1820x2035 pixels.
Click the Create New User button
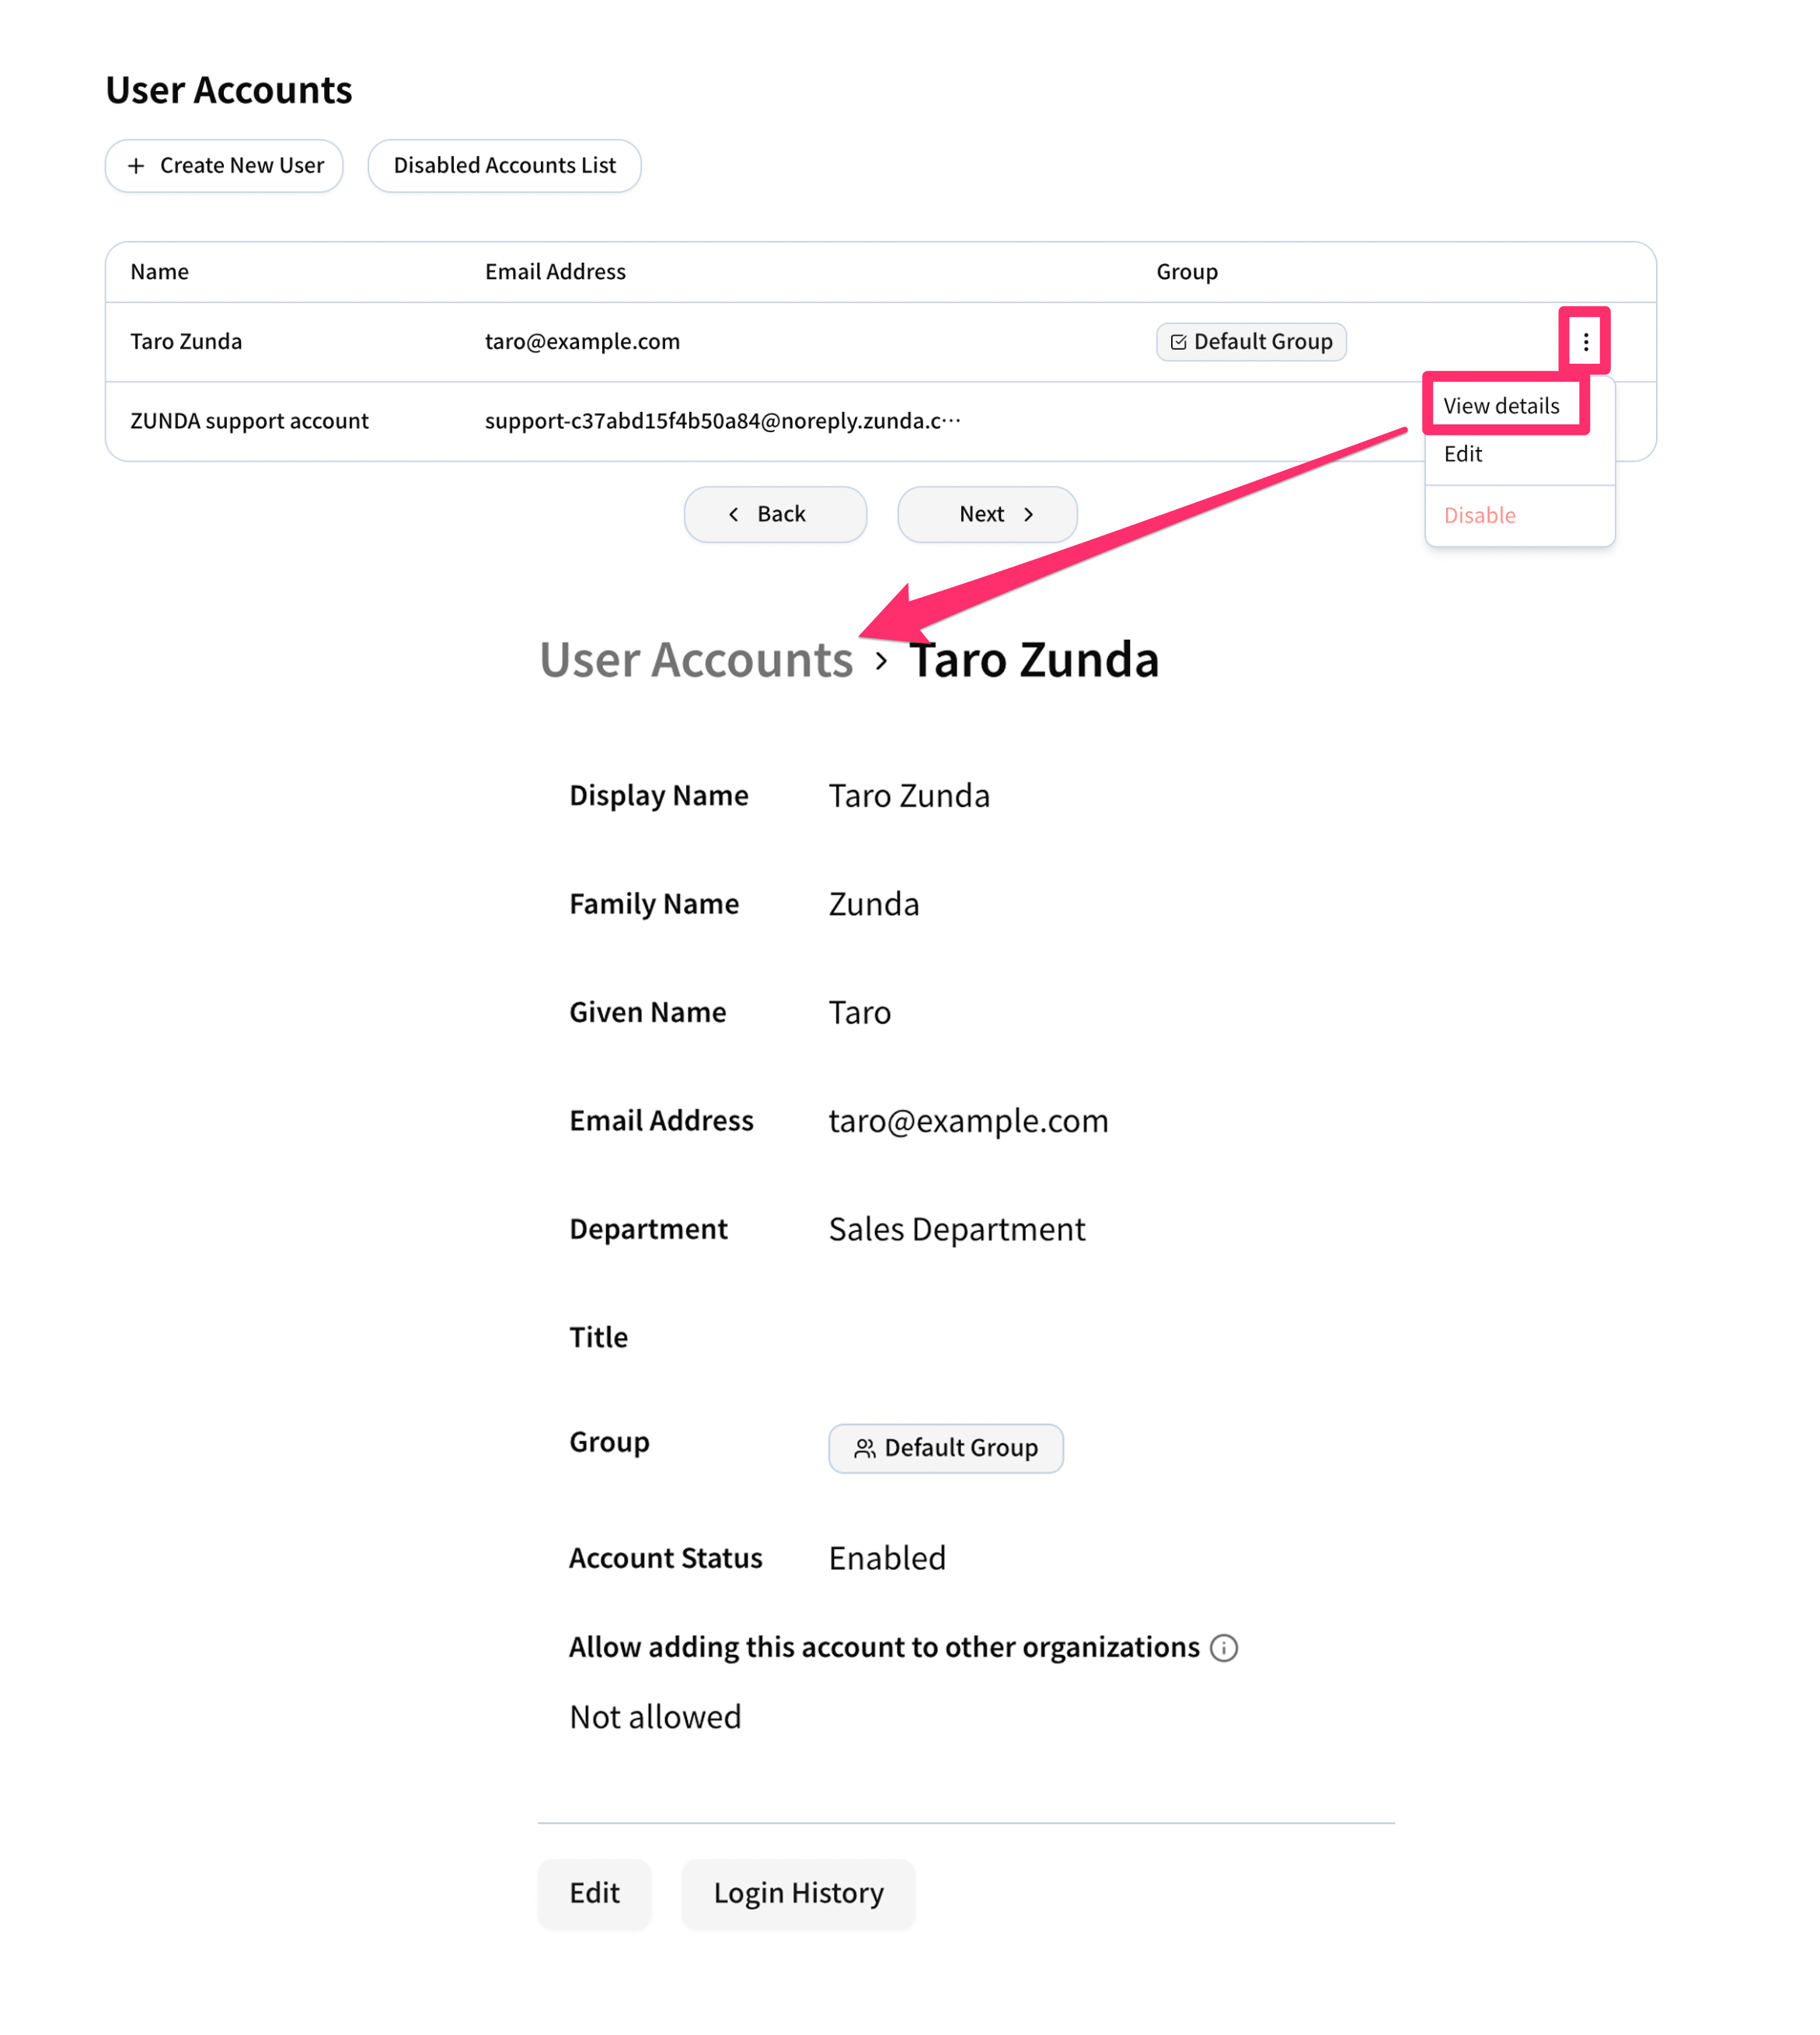[x=224, y=165]
